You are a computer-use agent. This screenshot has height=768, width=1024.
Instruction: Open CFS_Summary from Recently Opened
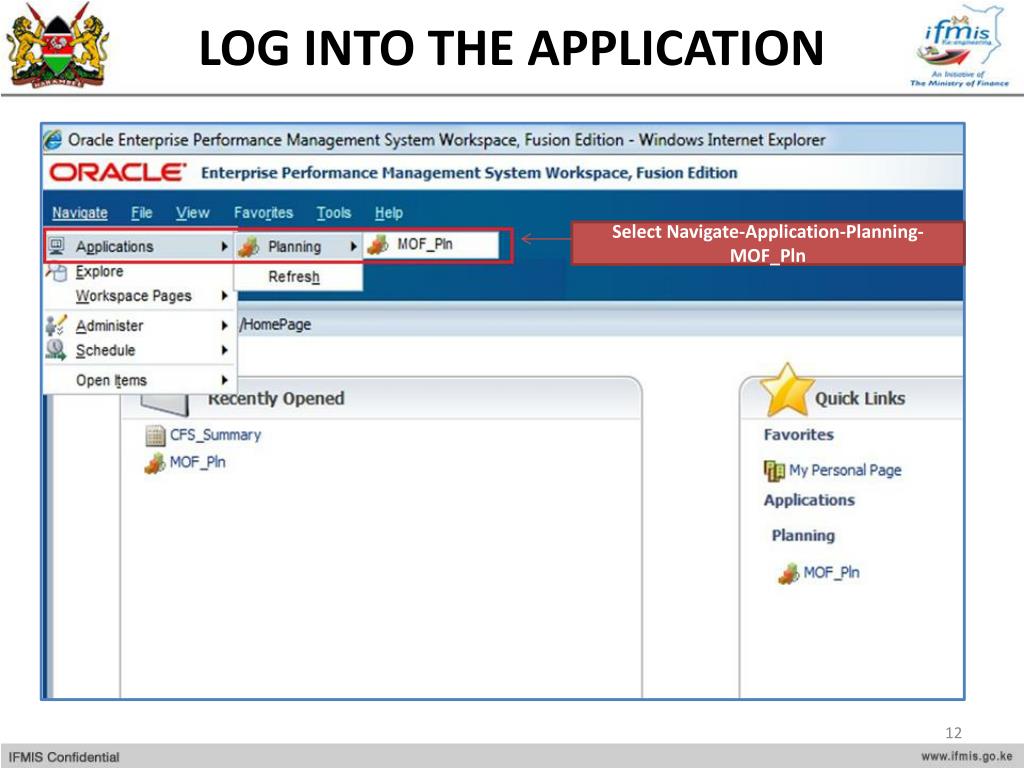coord(215,435)
